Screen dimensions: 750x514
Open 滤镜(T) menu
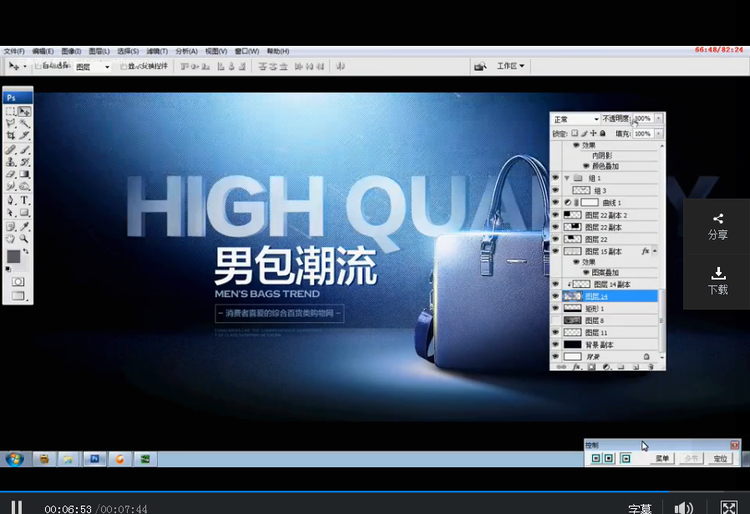tap(157, 51)
